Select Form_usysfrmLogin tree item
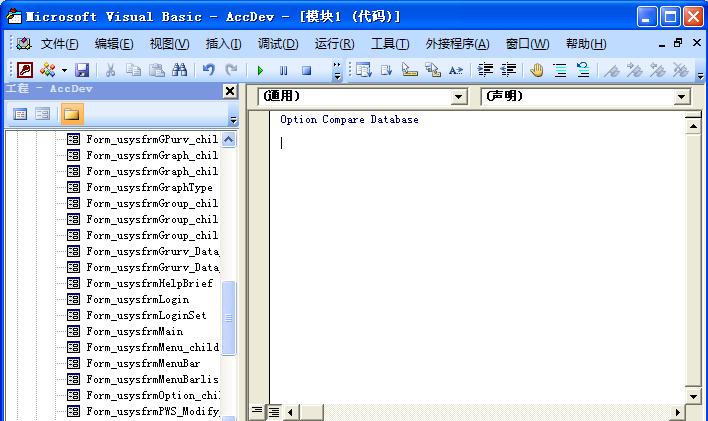This screenshot has height=421, width=708. tap(138, 299)
